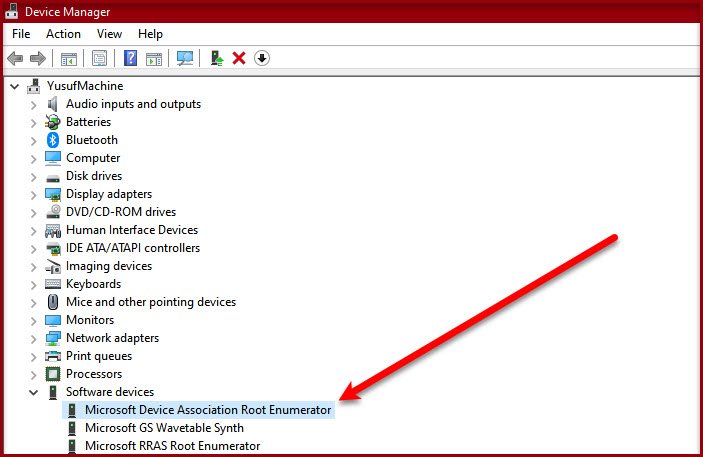Expand the Processors chevron

[34, 374]
